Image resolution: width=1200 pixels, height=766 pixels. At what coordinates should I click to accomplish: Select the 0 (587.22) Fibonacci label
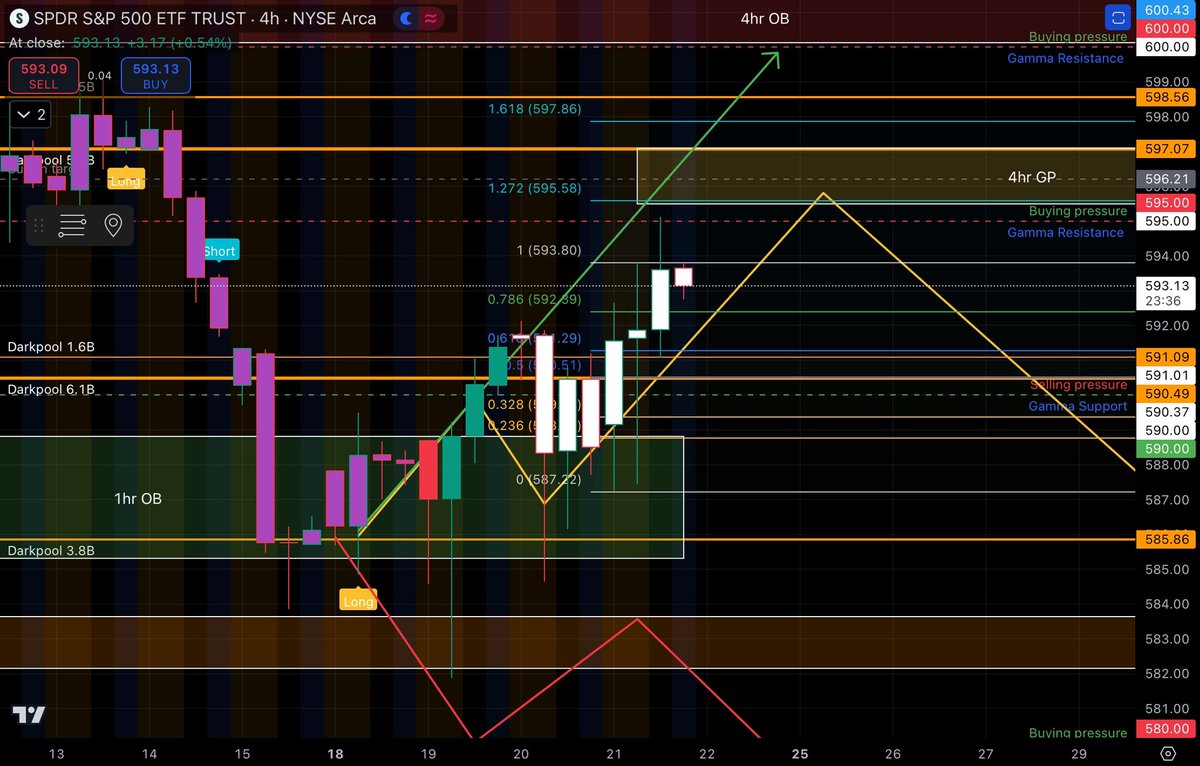pyautogui.click(x=549, y=480)
